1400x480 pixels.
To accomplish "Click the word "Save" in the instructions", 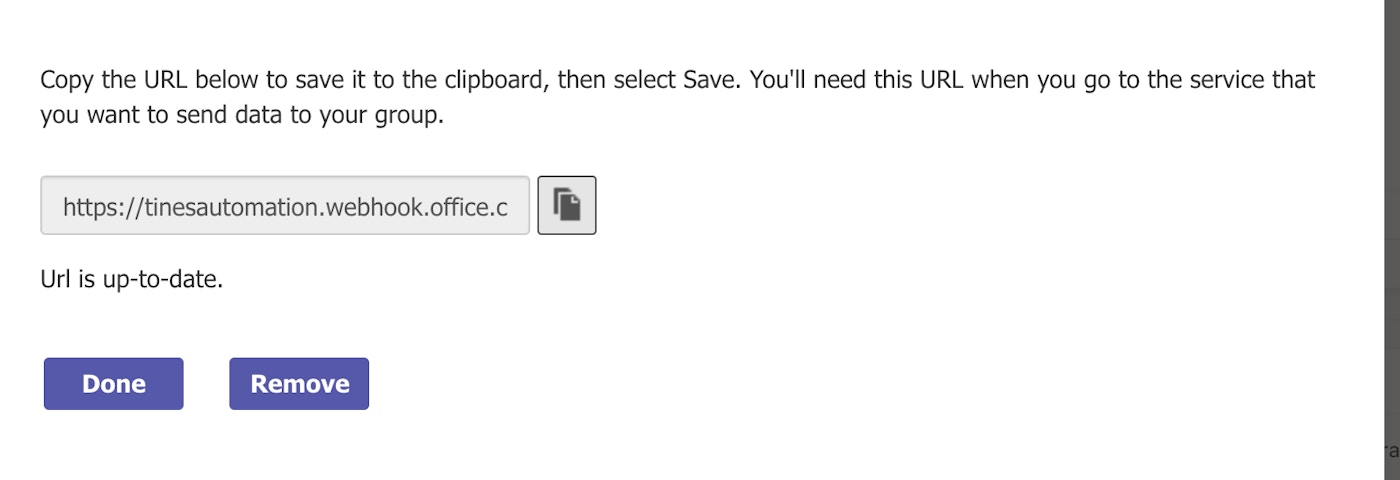I will click(x=710, y=80).
